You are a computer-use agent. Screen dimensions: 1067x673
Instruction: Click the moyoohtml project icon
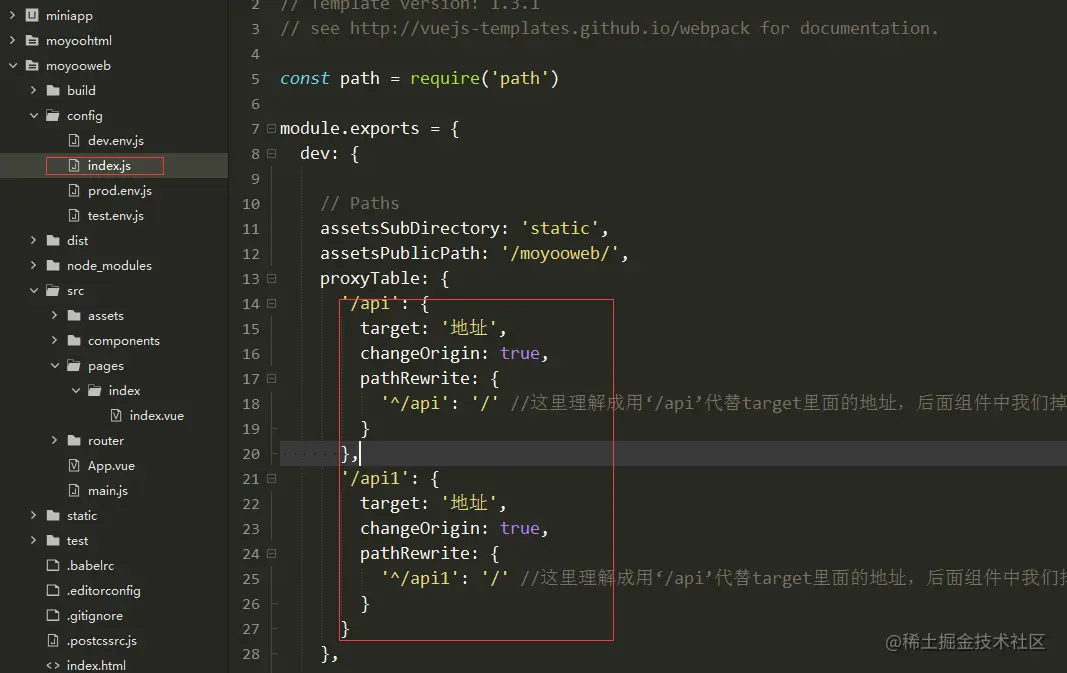coord(32,40)
